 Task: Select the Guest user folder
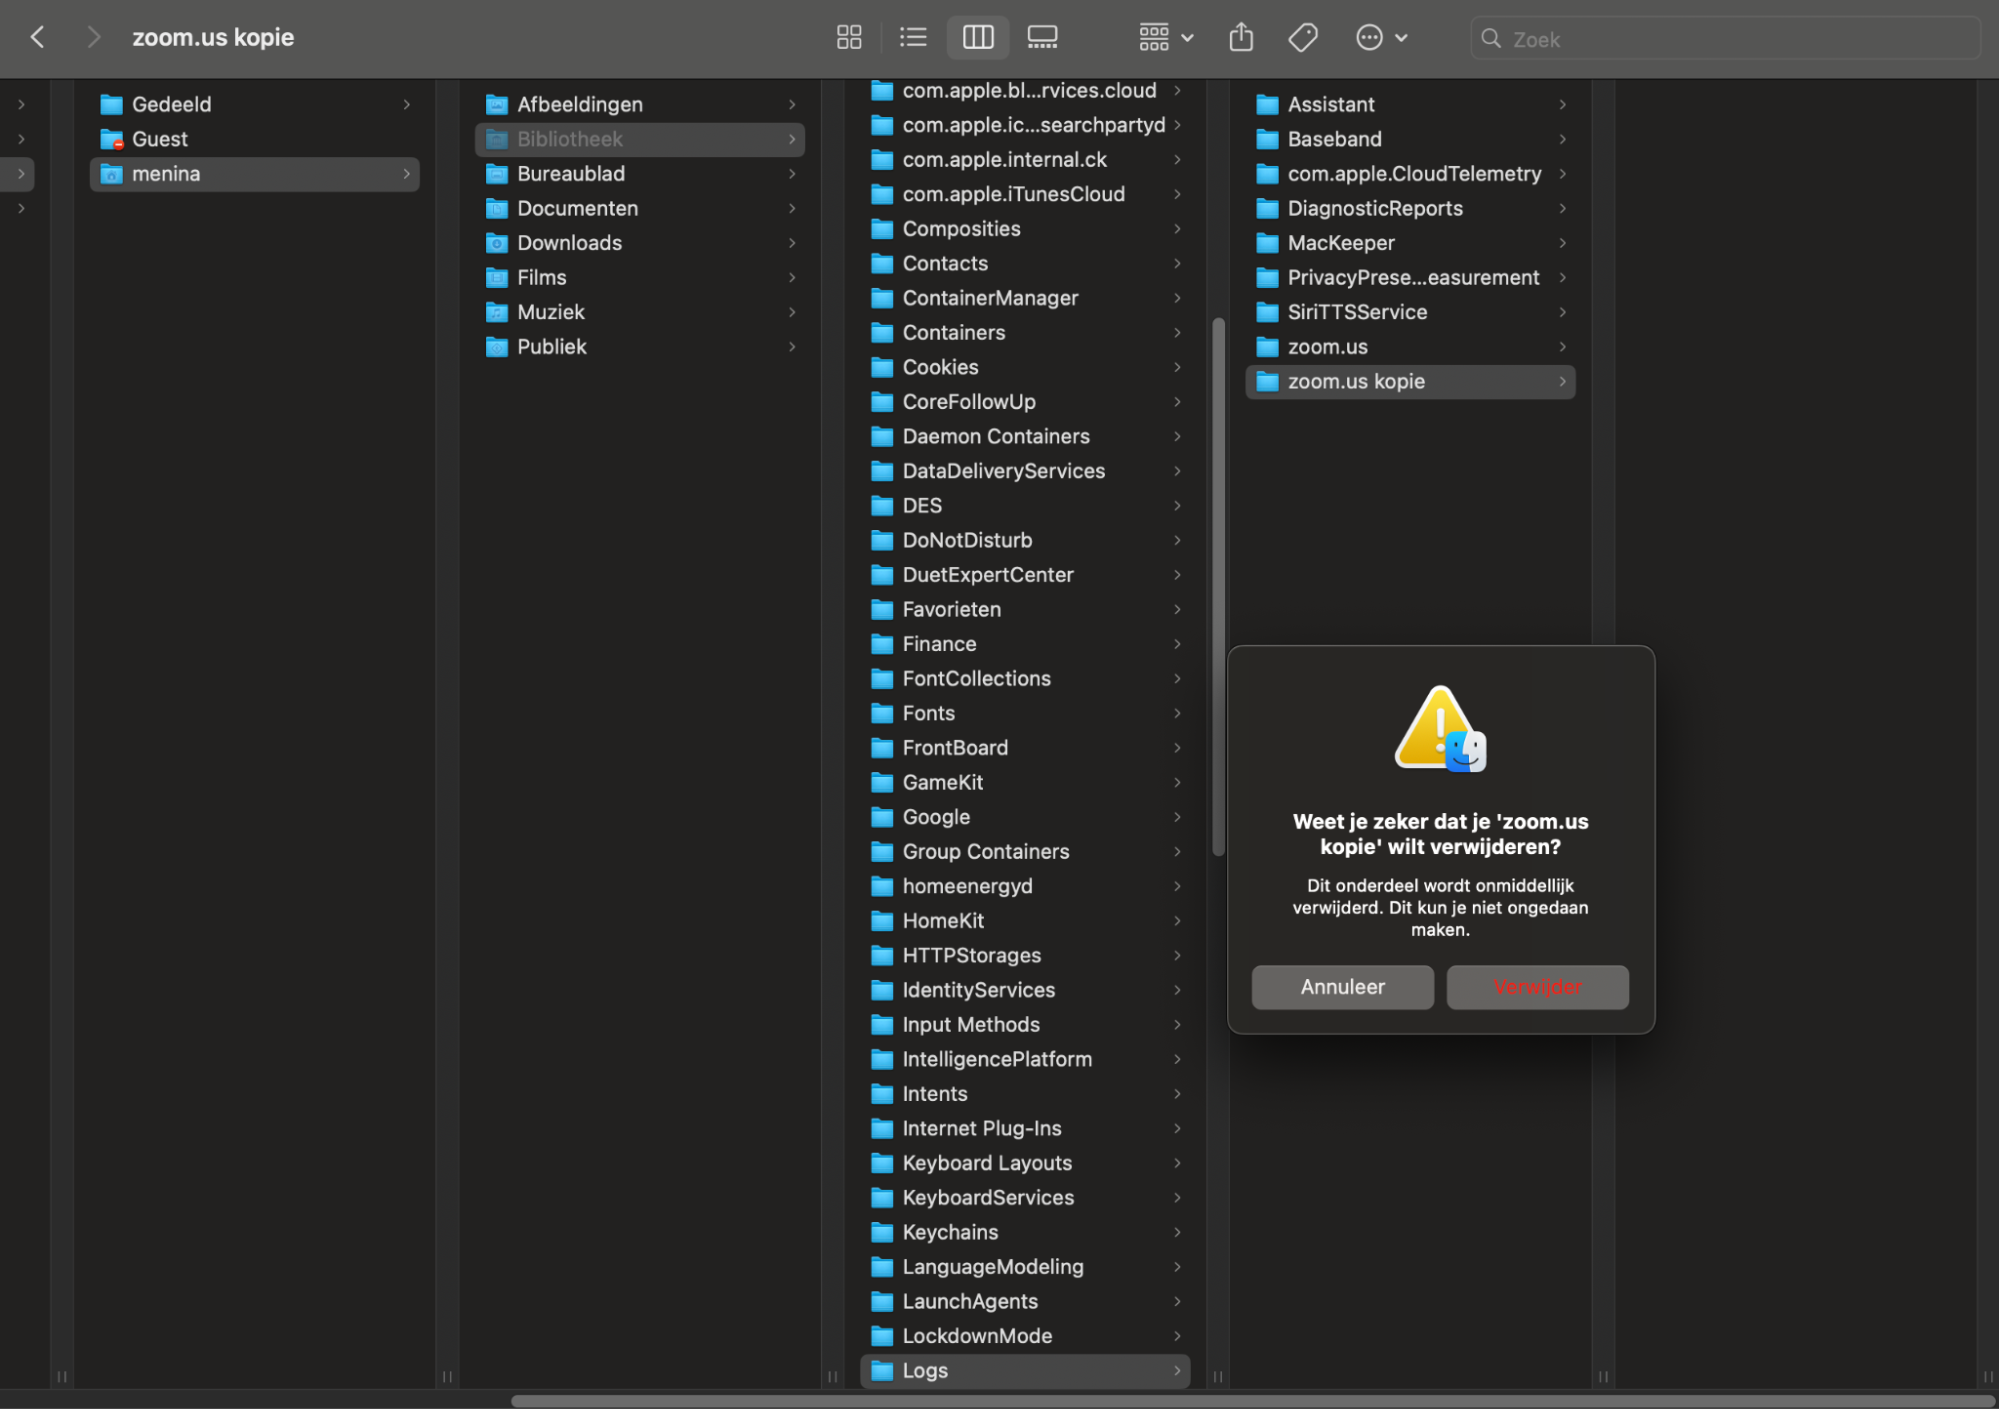click(159, 139)
